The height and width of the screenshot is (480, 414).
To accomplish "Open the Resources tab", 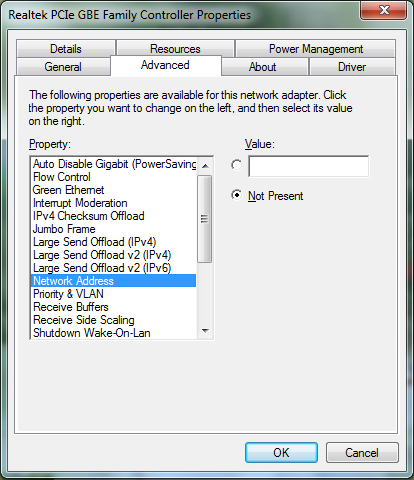I will point(175,49).
